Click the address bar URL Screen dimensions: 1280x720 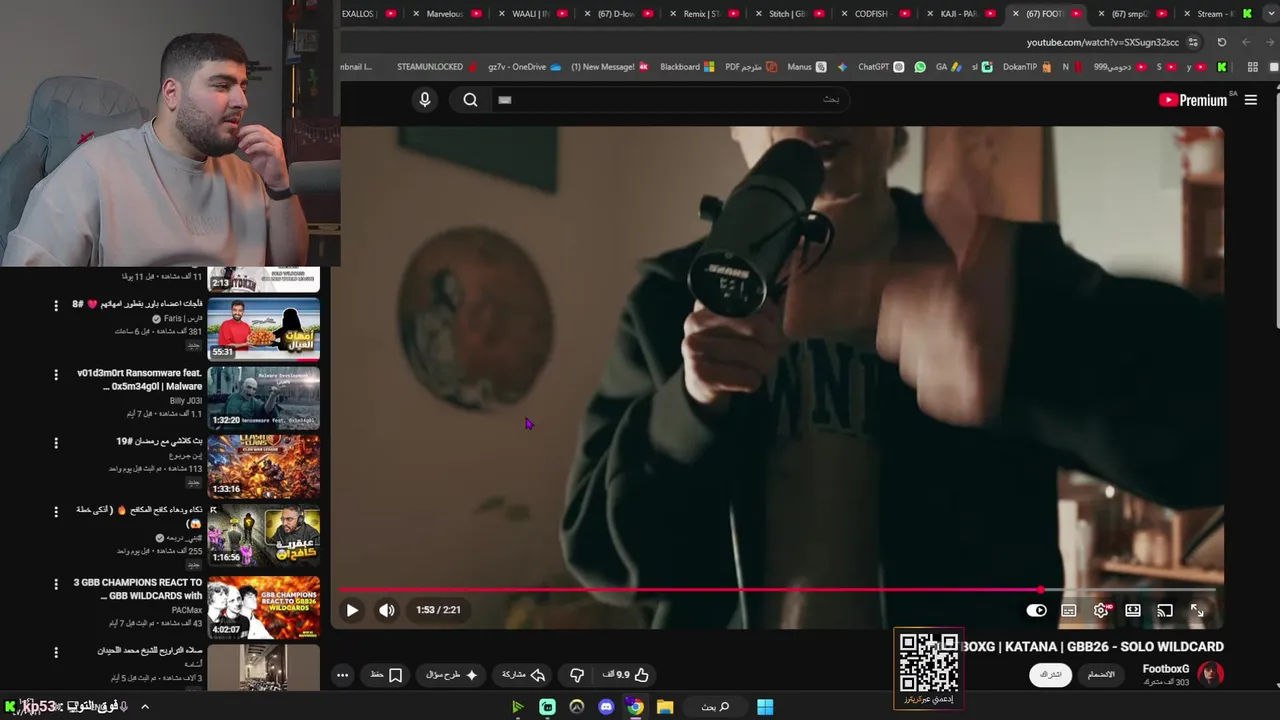1103,42
